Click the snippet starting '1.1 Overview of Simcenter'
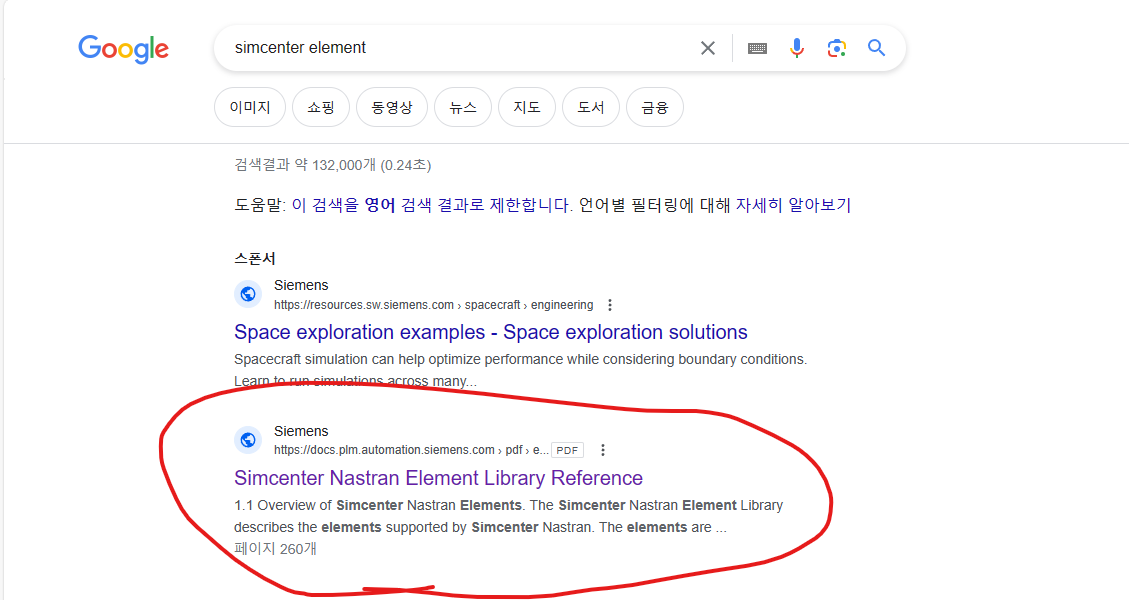This screenshot has width=1129, height=600. [508, 516]
